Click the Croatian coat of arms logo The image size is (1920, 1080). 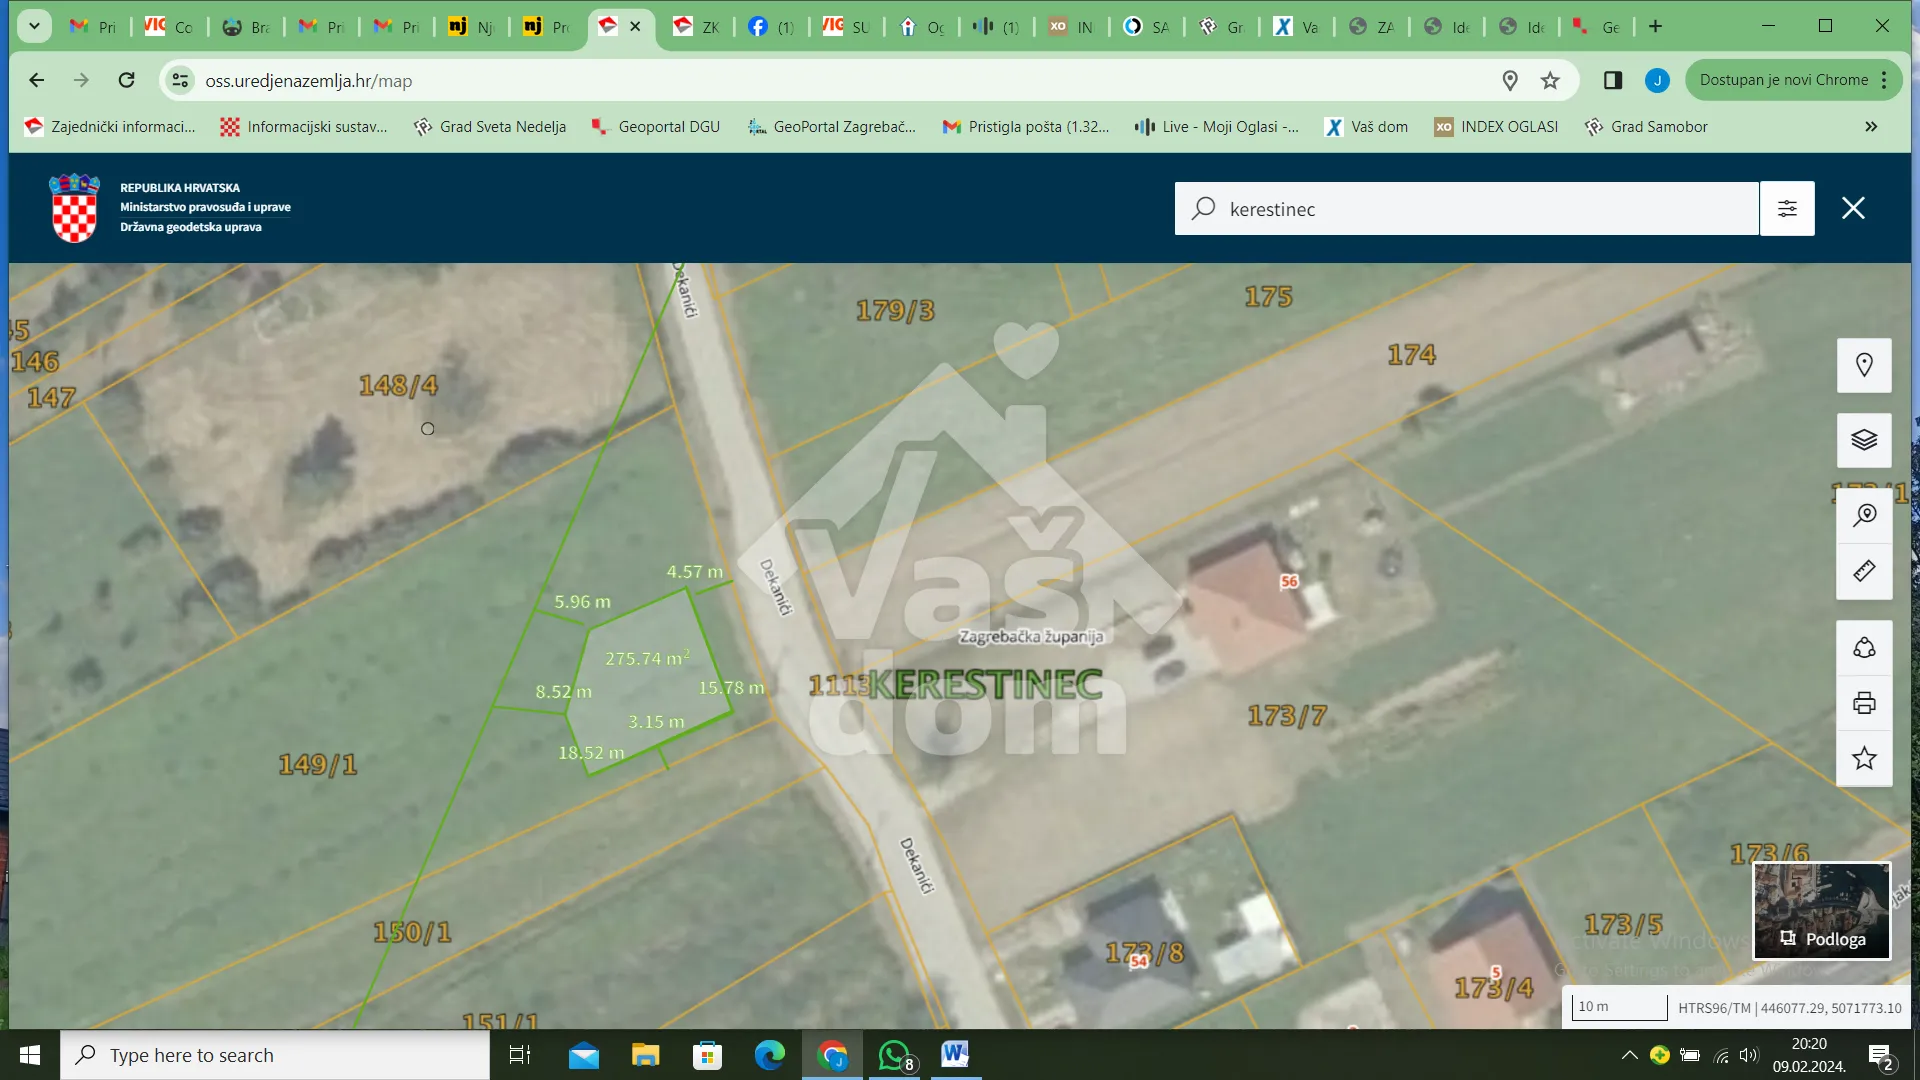point(75,208)
